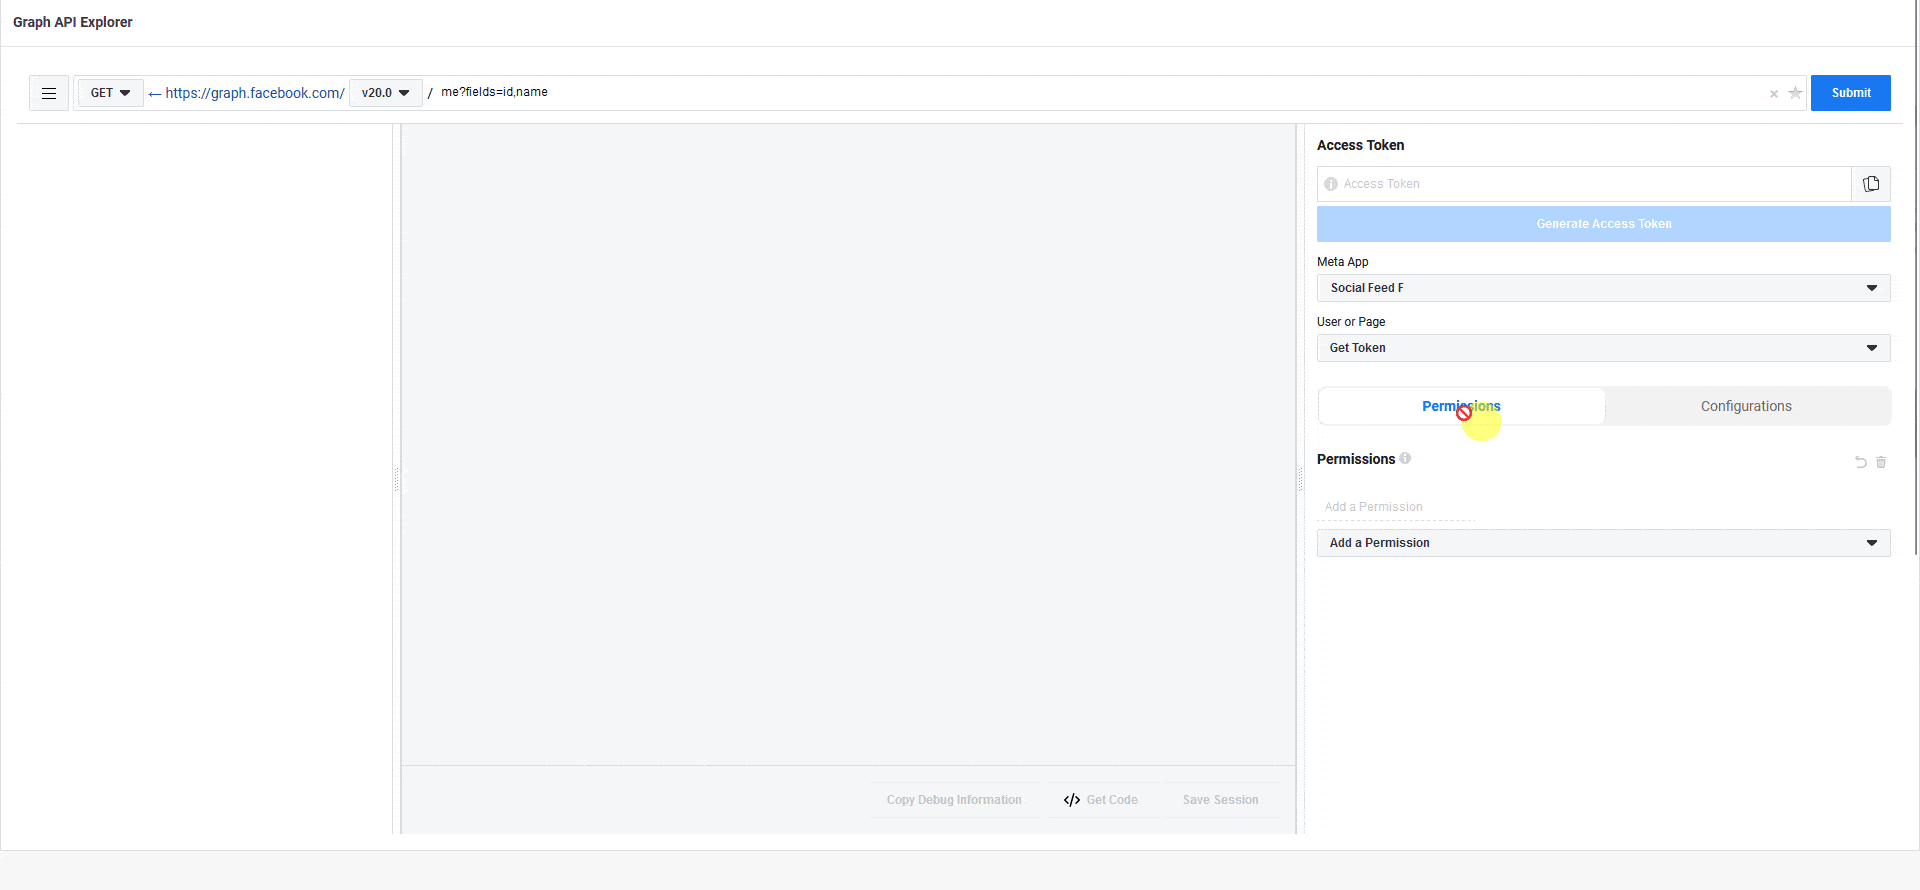1920x890 pixels.
Task: Click the Permissions info icon
Action: 1405,458
